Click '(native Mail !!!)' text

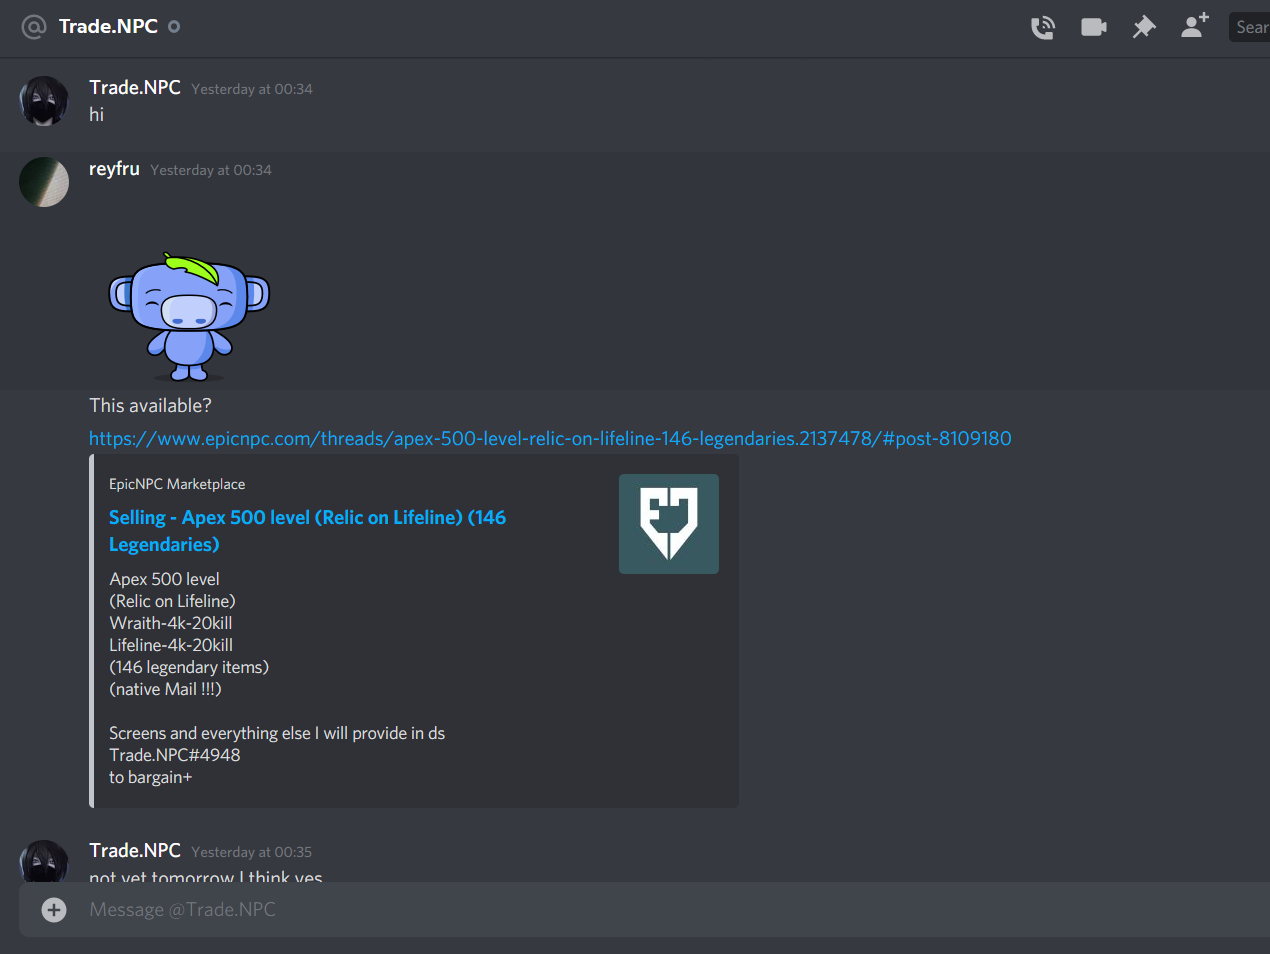(x=165, y=689)
